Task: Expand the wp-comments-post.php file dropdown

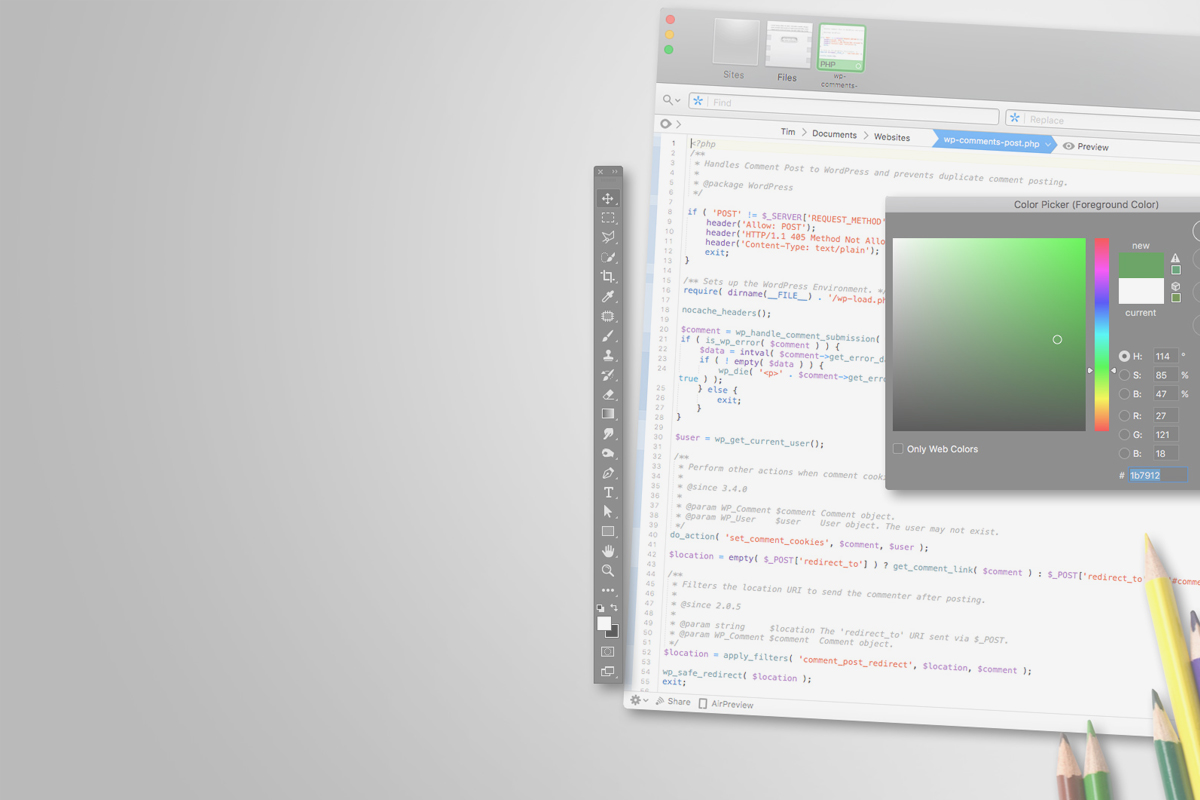Action: click(1047, 145)
